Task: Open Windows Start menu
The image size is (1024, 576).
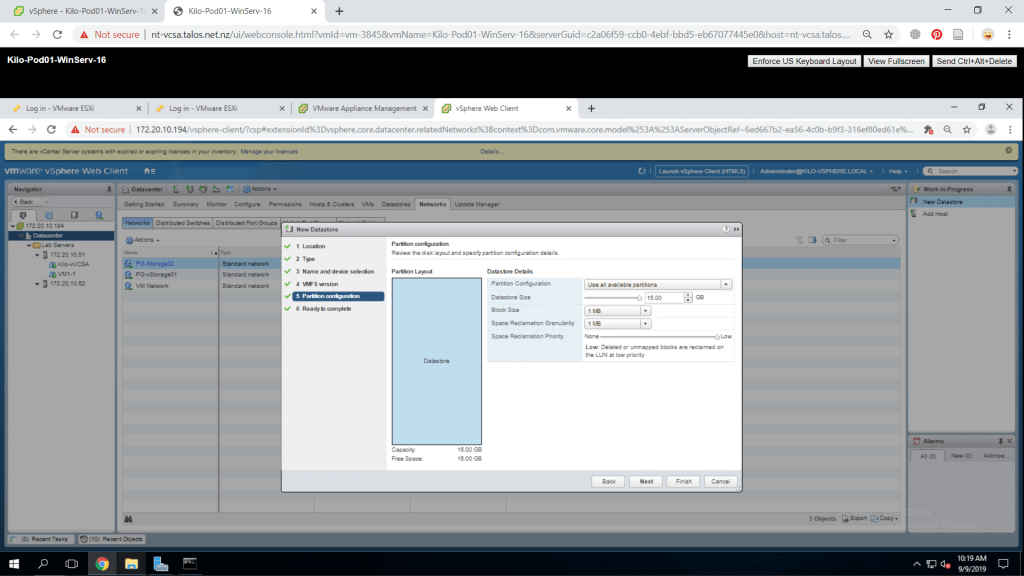Action: click(14, 564)
